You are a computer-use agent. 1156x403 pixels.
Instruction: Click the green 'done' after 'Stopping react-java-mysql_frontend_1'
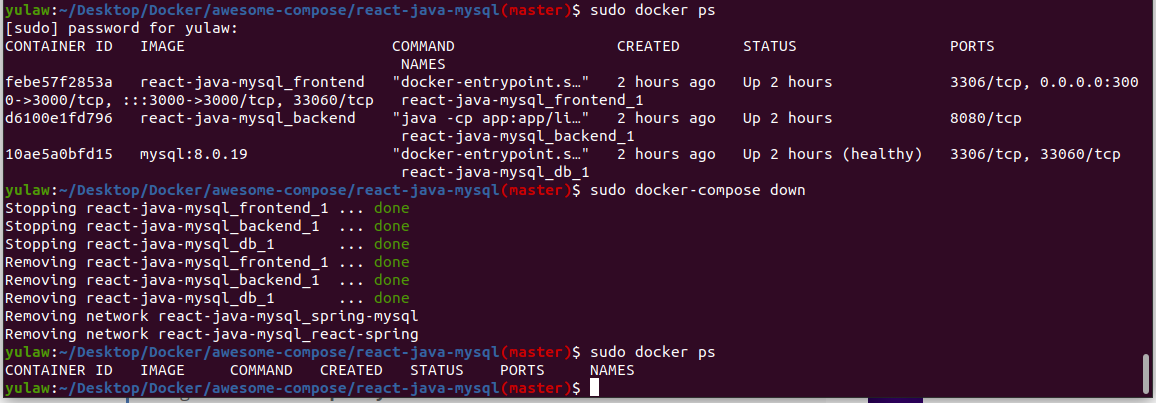[x=391, y=208]
